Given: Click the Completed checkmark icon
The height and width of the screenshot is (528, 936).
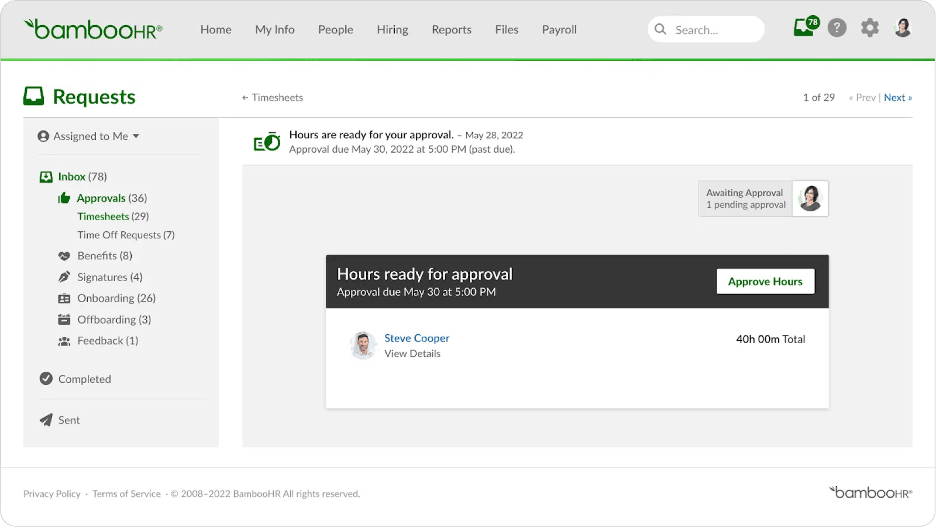Looking at the screenshot, I should pyautogui.click(x=46, y=379).
